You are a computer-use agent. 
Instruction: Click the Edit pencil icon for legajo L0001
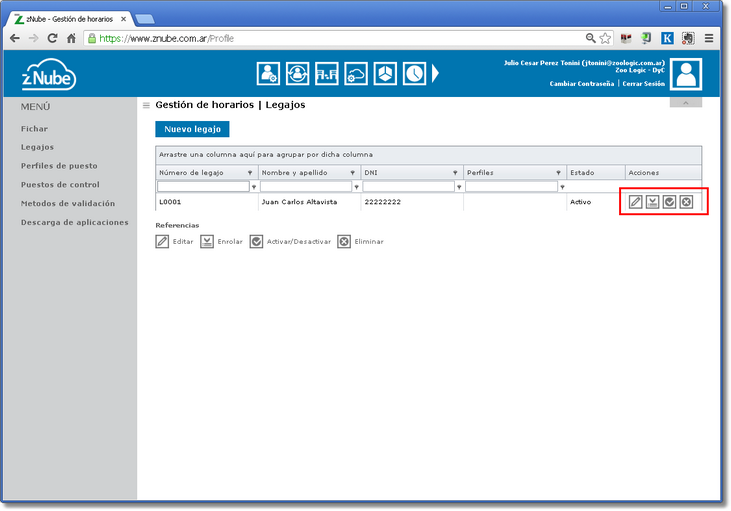tap(635, 202)
